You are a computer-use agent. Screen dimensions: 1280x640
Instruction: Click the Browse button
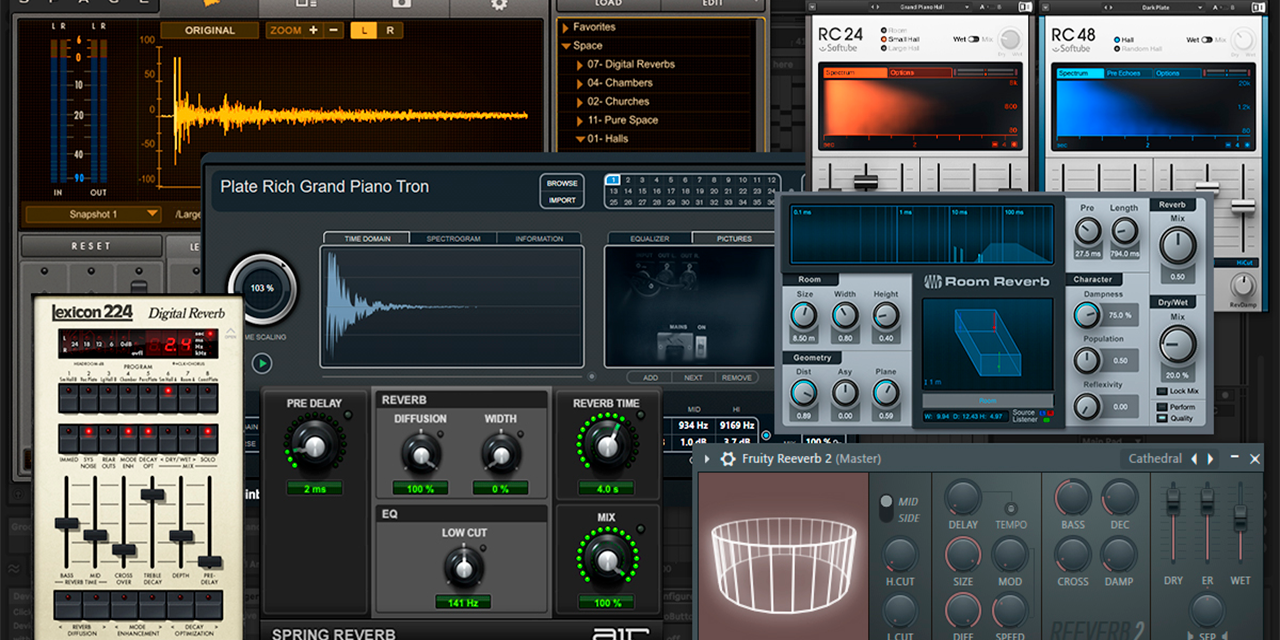(x=562, y=183)
